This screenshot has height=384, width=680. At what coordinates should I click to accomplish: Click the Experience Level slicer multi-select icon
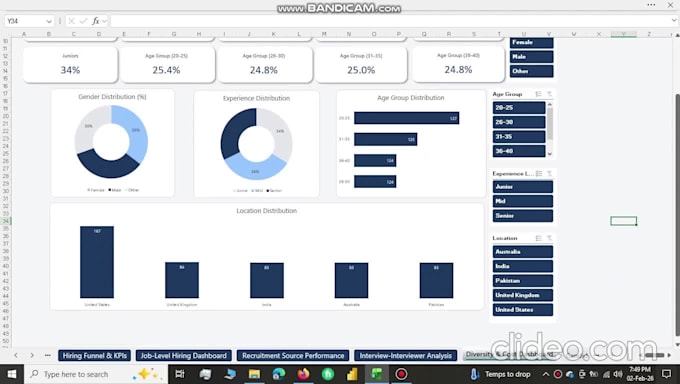539,174
